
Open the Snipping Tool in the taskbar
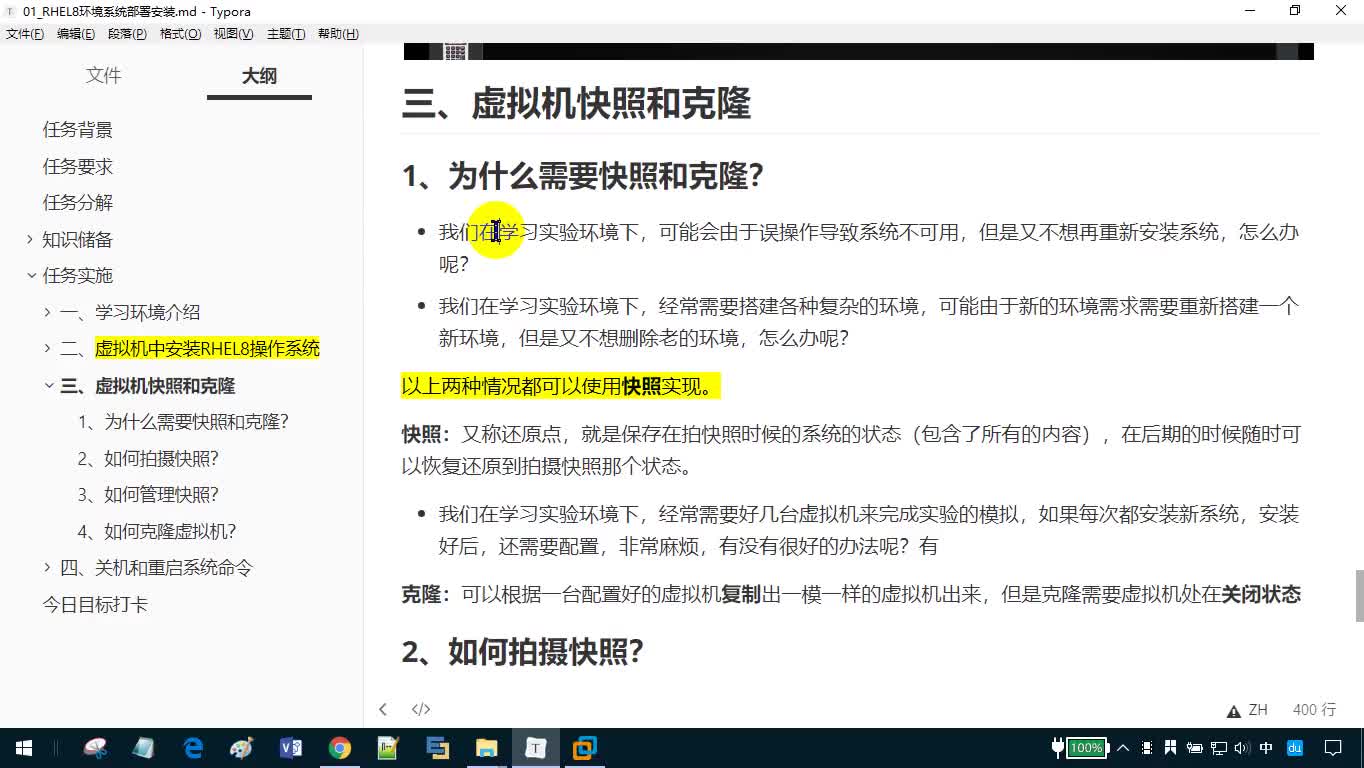pyautogui.click(x=95, y=747)
